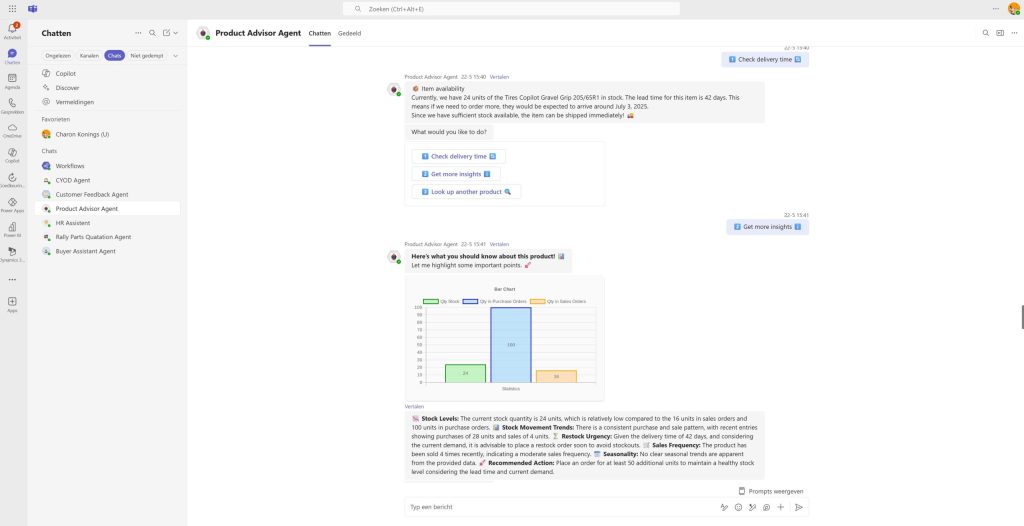Search chats with magnifier in Chatten header
Viewport: 1024px width, 526px height.
pyautogui.click(x=152, y=33)
